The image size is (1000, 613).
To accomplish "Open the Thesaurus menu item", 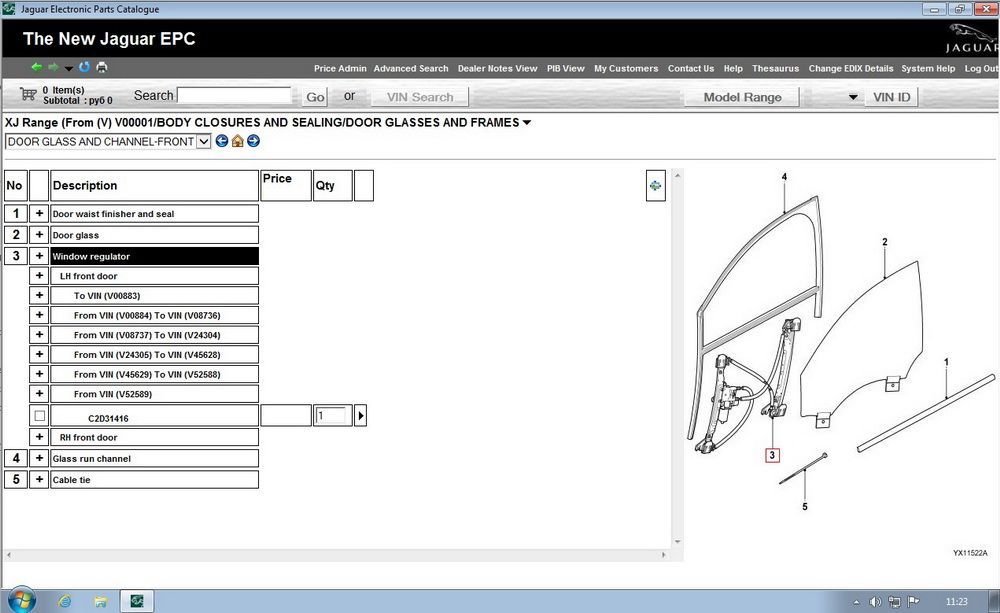I will pos(775,68).
